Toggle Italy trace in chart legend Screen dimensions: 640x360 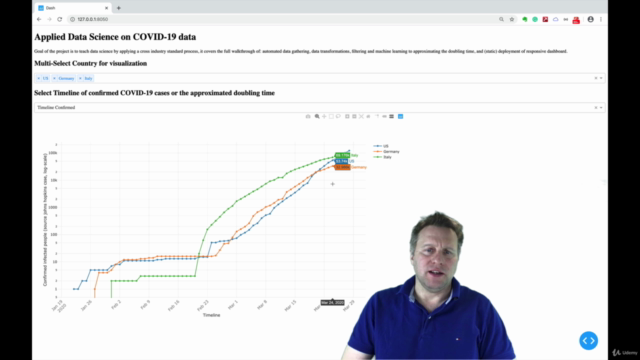382,157
